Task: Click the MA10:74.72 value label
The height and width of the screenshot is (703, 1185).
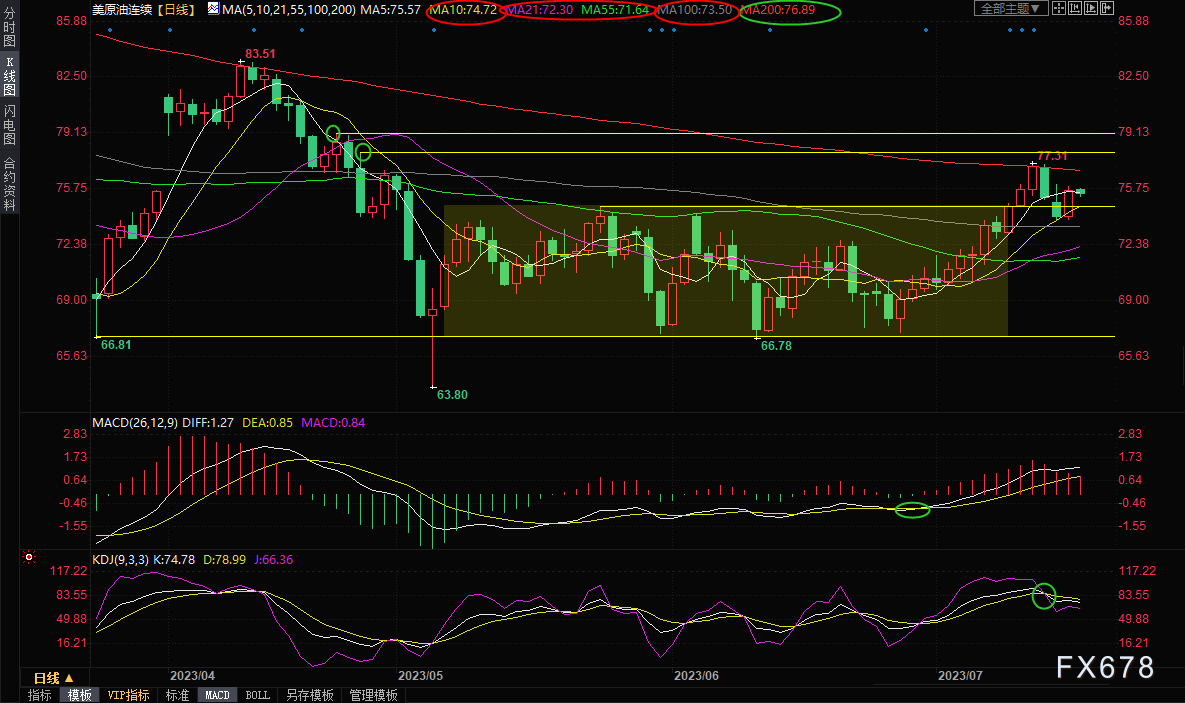Action: coord(463,10)
